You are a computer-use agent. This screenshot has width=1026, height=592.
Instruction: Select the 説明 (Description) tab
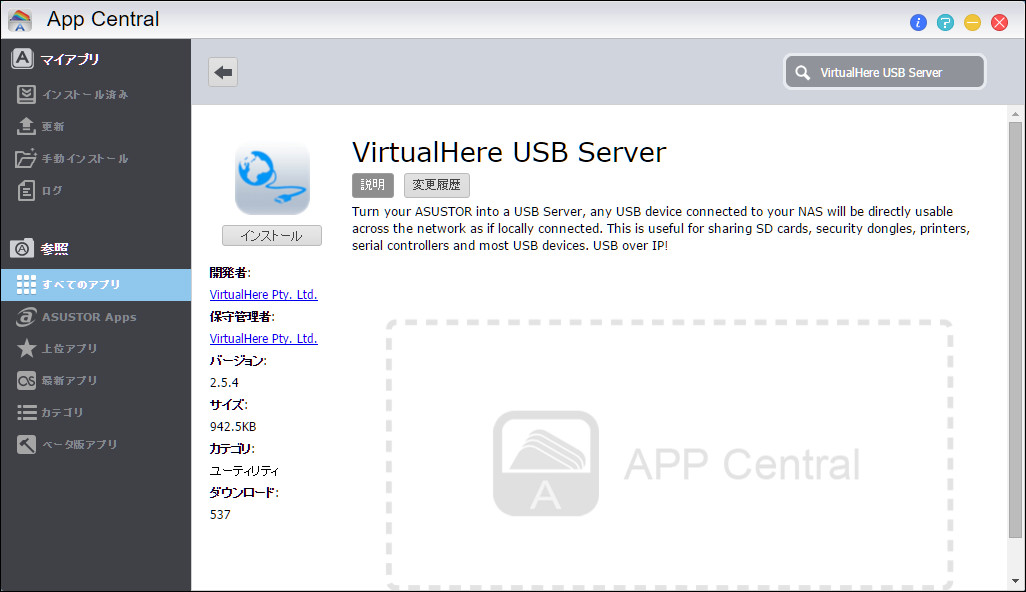click(372, 184)
